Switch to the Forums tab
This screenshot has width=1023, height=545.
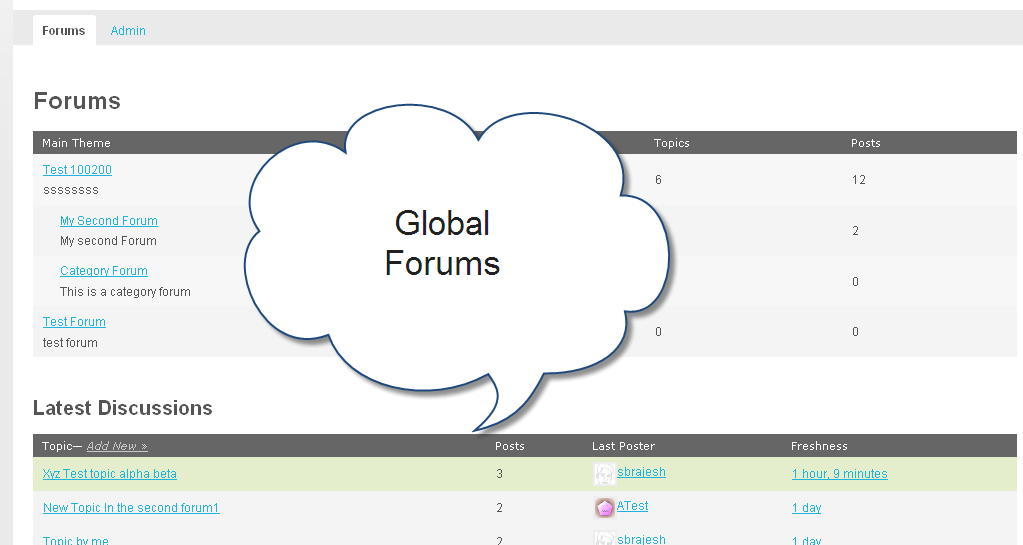(x=64, y=31)
